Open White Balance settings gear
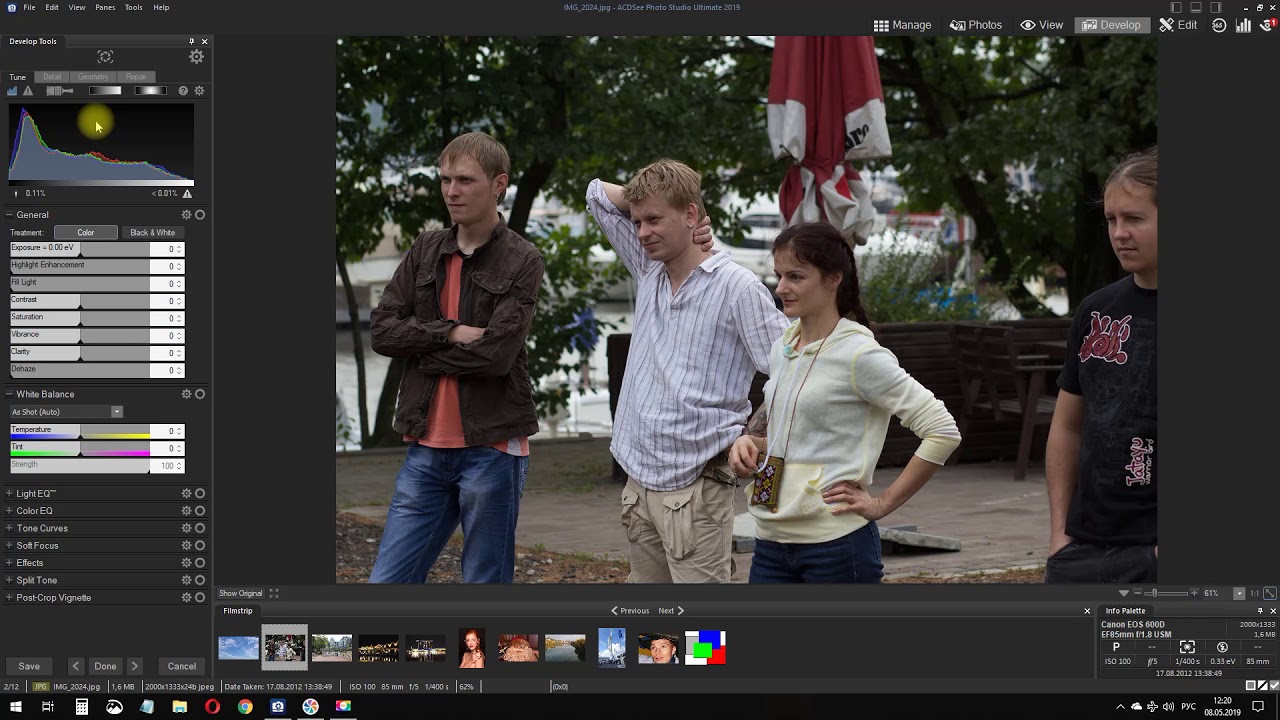The image size is (1280, 720). pyautogui.click(x=186, y=394)
